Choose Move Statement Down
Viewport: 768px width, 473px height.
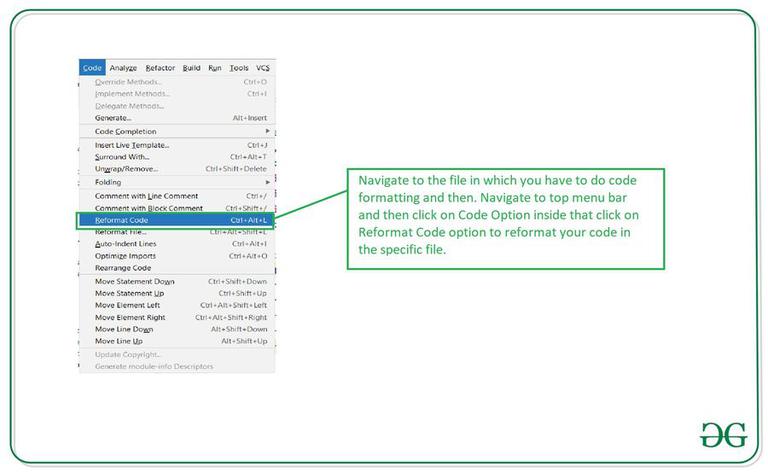pos(176,282)
